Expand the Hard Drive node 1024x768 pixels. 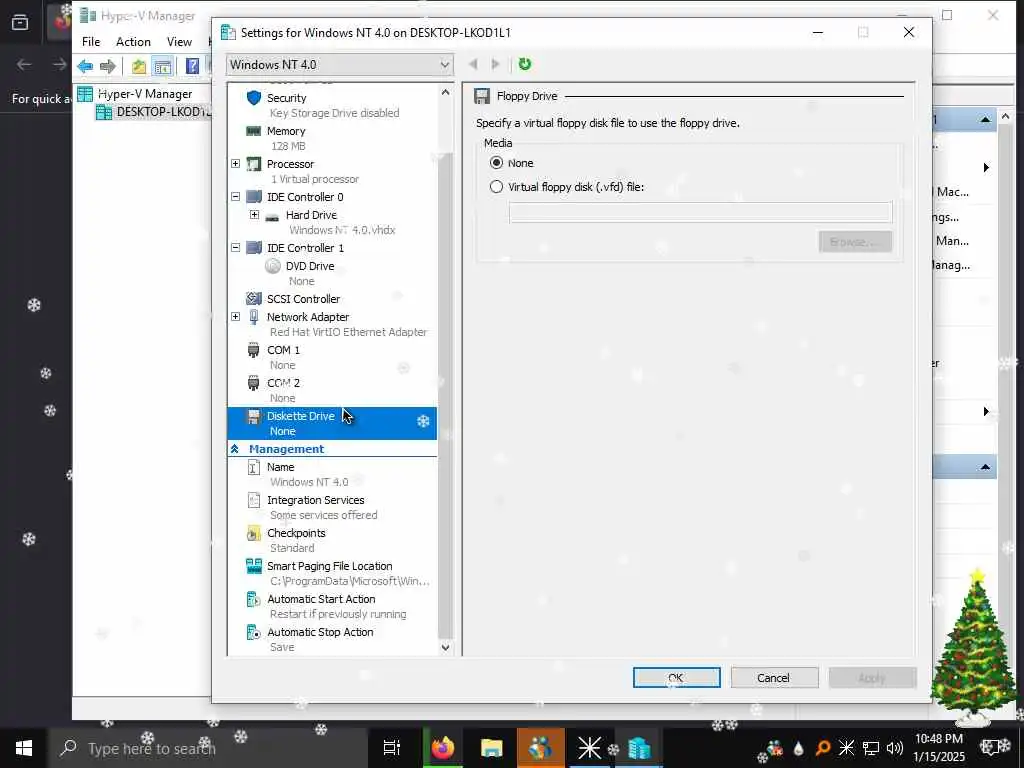point(255,215)
